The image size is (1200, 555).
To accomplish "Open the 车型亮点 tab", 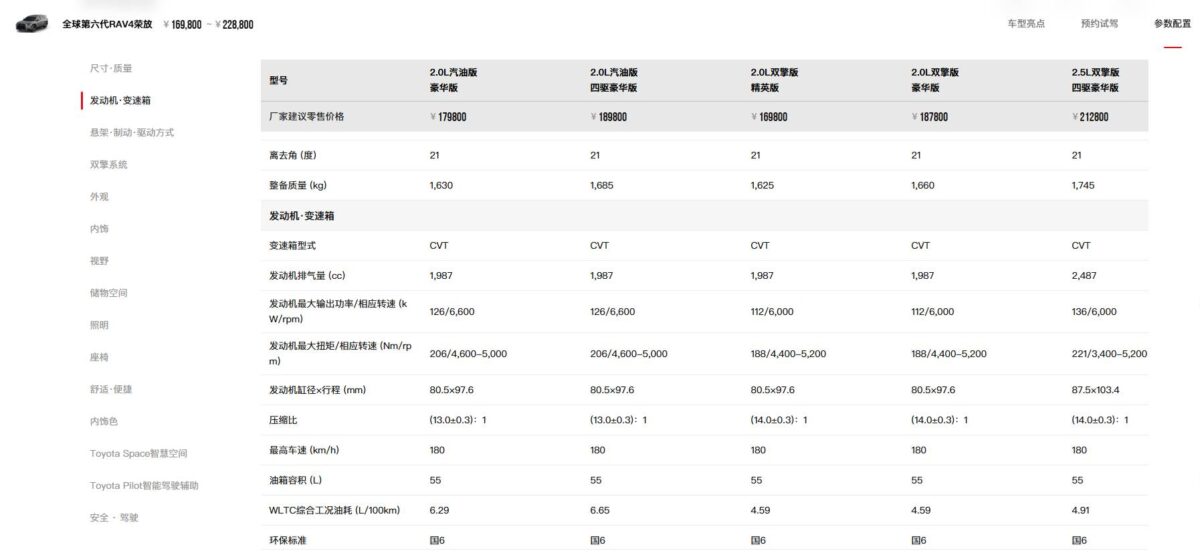I will (x=1026, y=23).
